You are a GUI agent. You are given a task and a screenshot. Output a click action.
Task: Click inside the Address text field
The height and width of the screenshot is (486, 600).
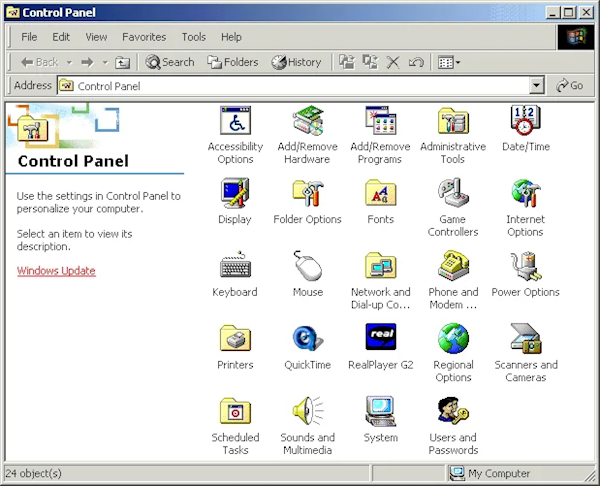tap(300, 86)
